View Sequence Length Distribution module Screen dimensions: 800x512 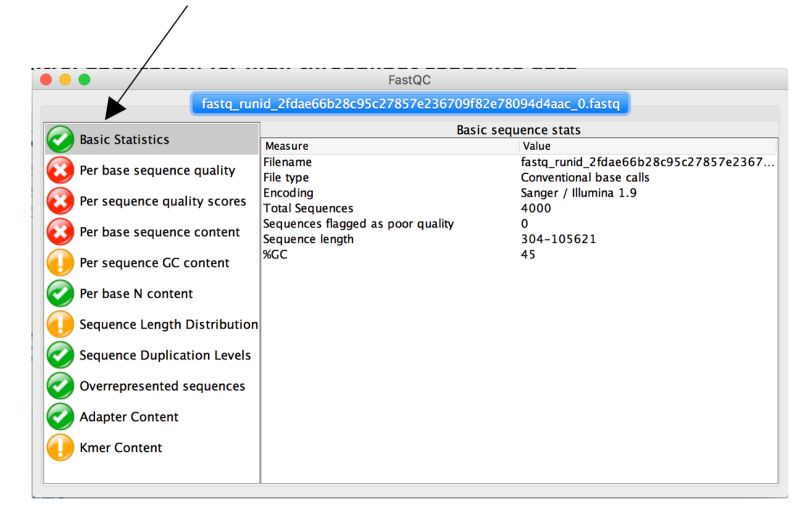(152, 324)
